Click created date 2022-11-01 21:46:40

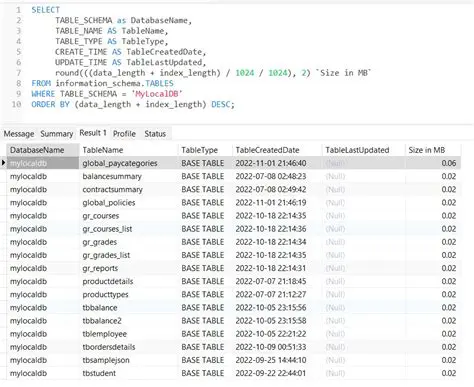tap(271, 163)
